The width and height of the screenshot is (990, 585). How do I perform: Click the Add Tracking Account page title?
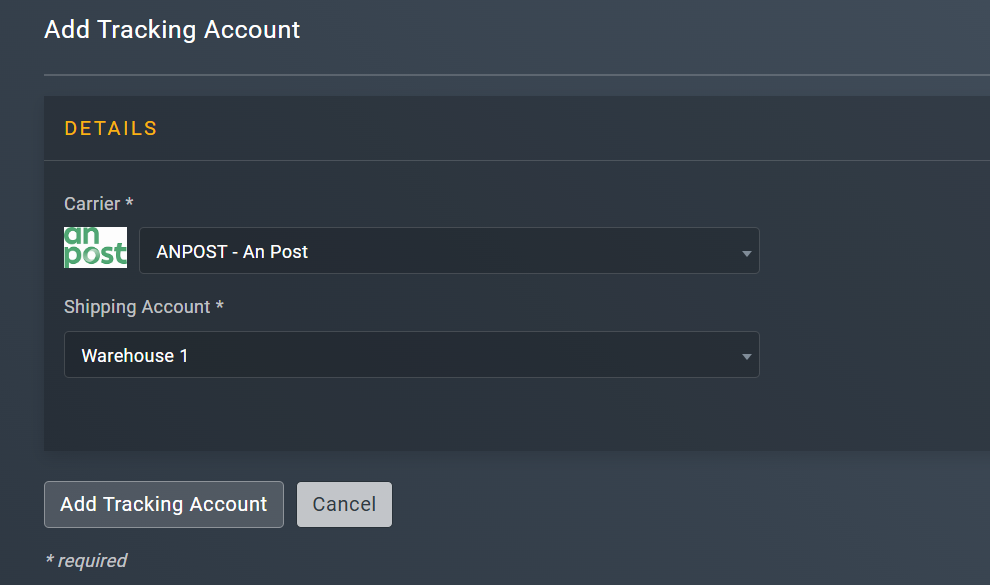[171, 29]
